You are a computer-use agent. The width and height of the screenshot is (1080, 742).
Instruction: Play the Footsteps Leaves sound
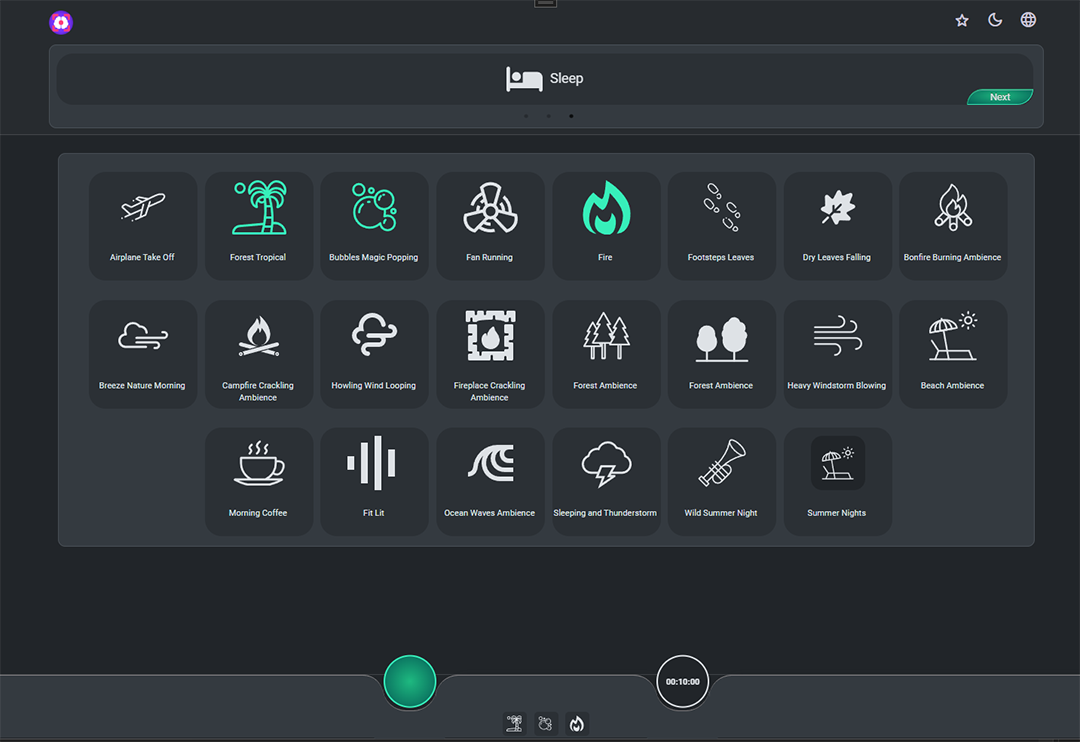coord(721,225)
